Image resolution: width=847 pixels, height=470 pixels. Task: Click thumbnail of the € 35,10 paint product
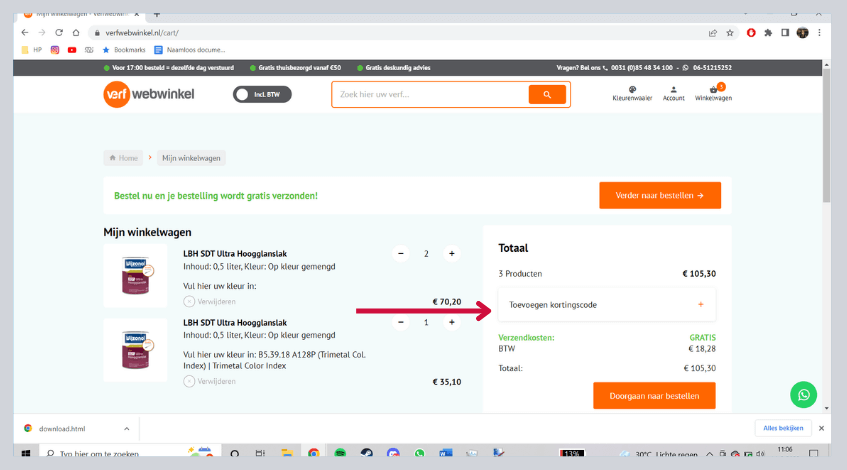click(x=136, y=350)
